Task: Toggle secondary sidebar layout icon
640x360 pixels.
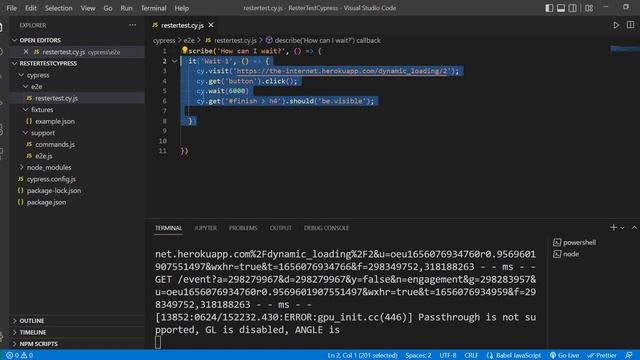Action: point(573,8)
